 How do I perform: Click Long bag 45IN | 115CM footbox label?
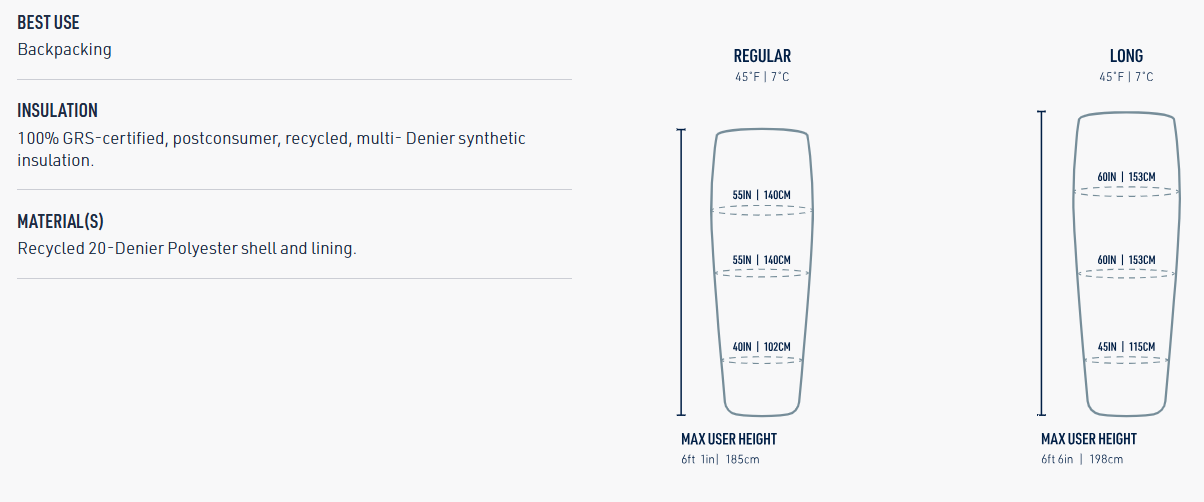tap(1126, 347)
